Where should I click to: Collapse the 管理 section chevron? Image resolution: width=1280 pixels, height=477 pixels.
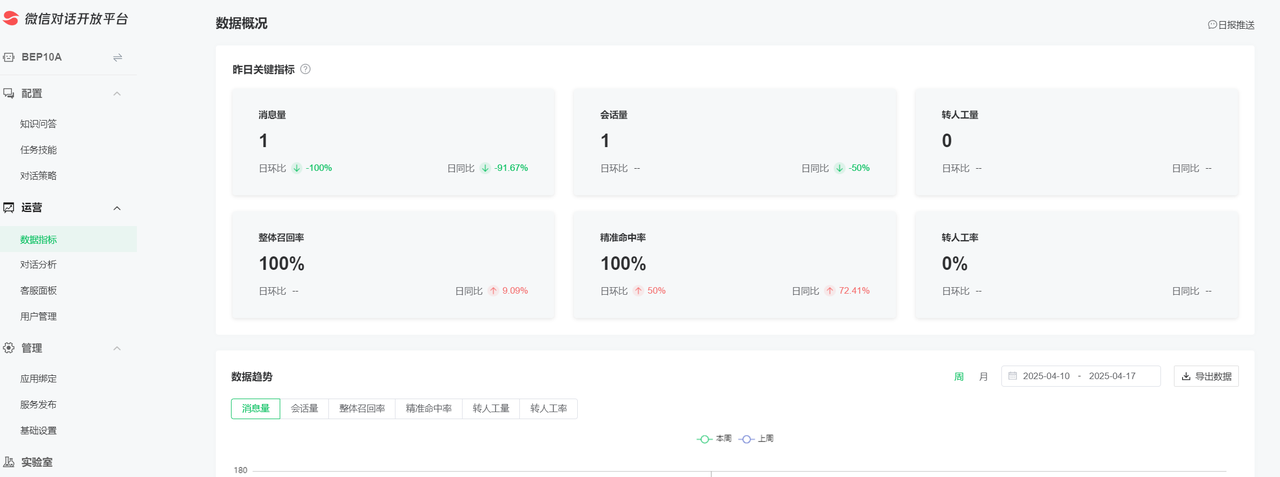(117, 348)
